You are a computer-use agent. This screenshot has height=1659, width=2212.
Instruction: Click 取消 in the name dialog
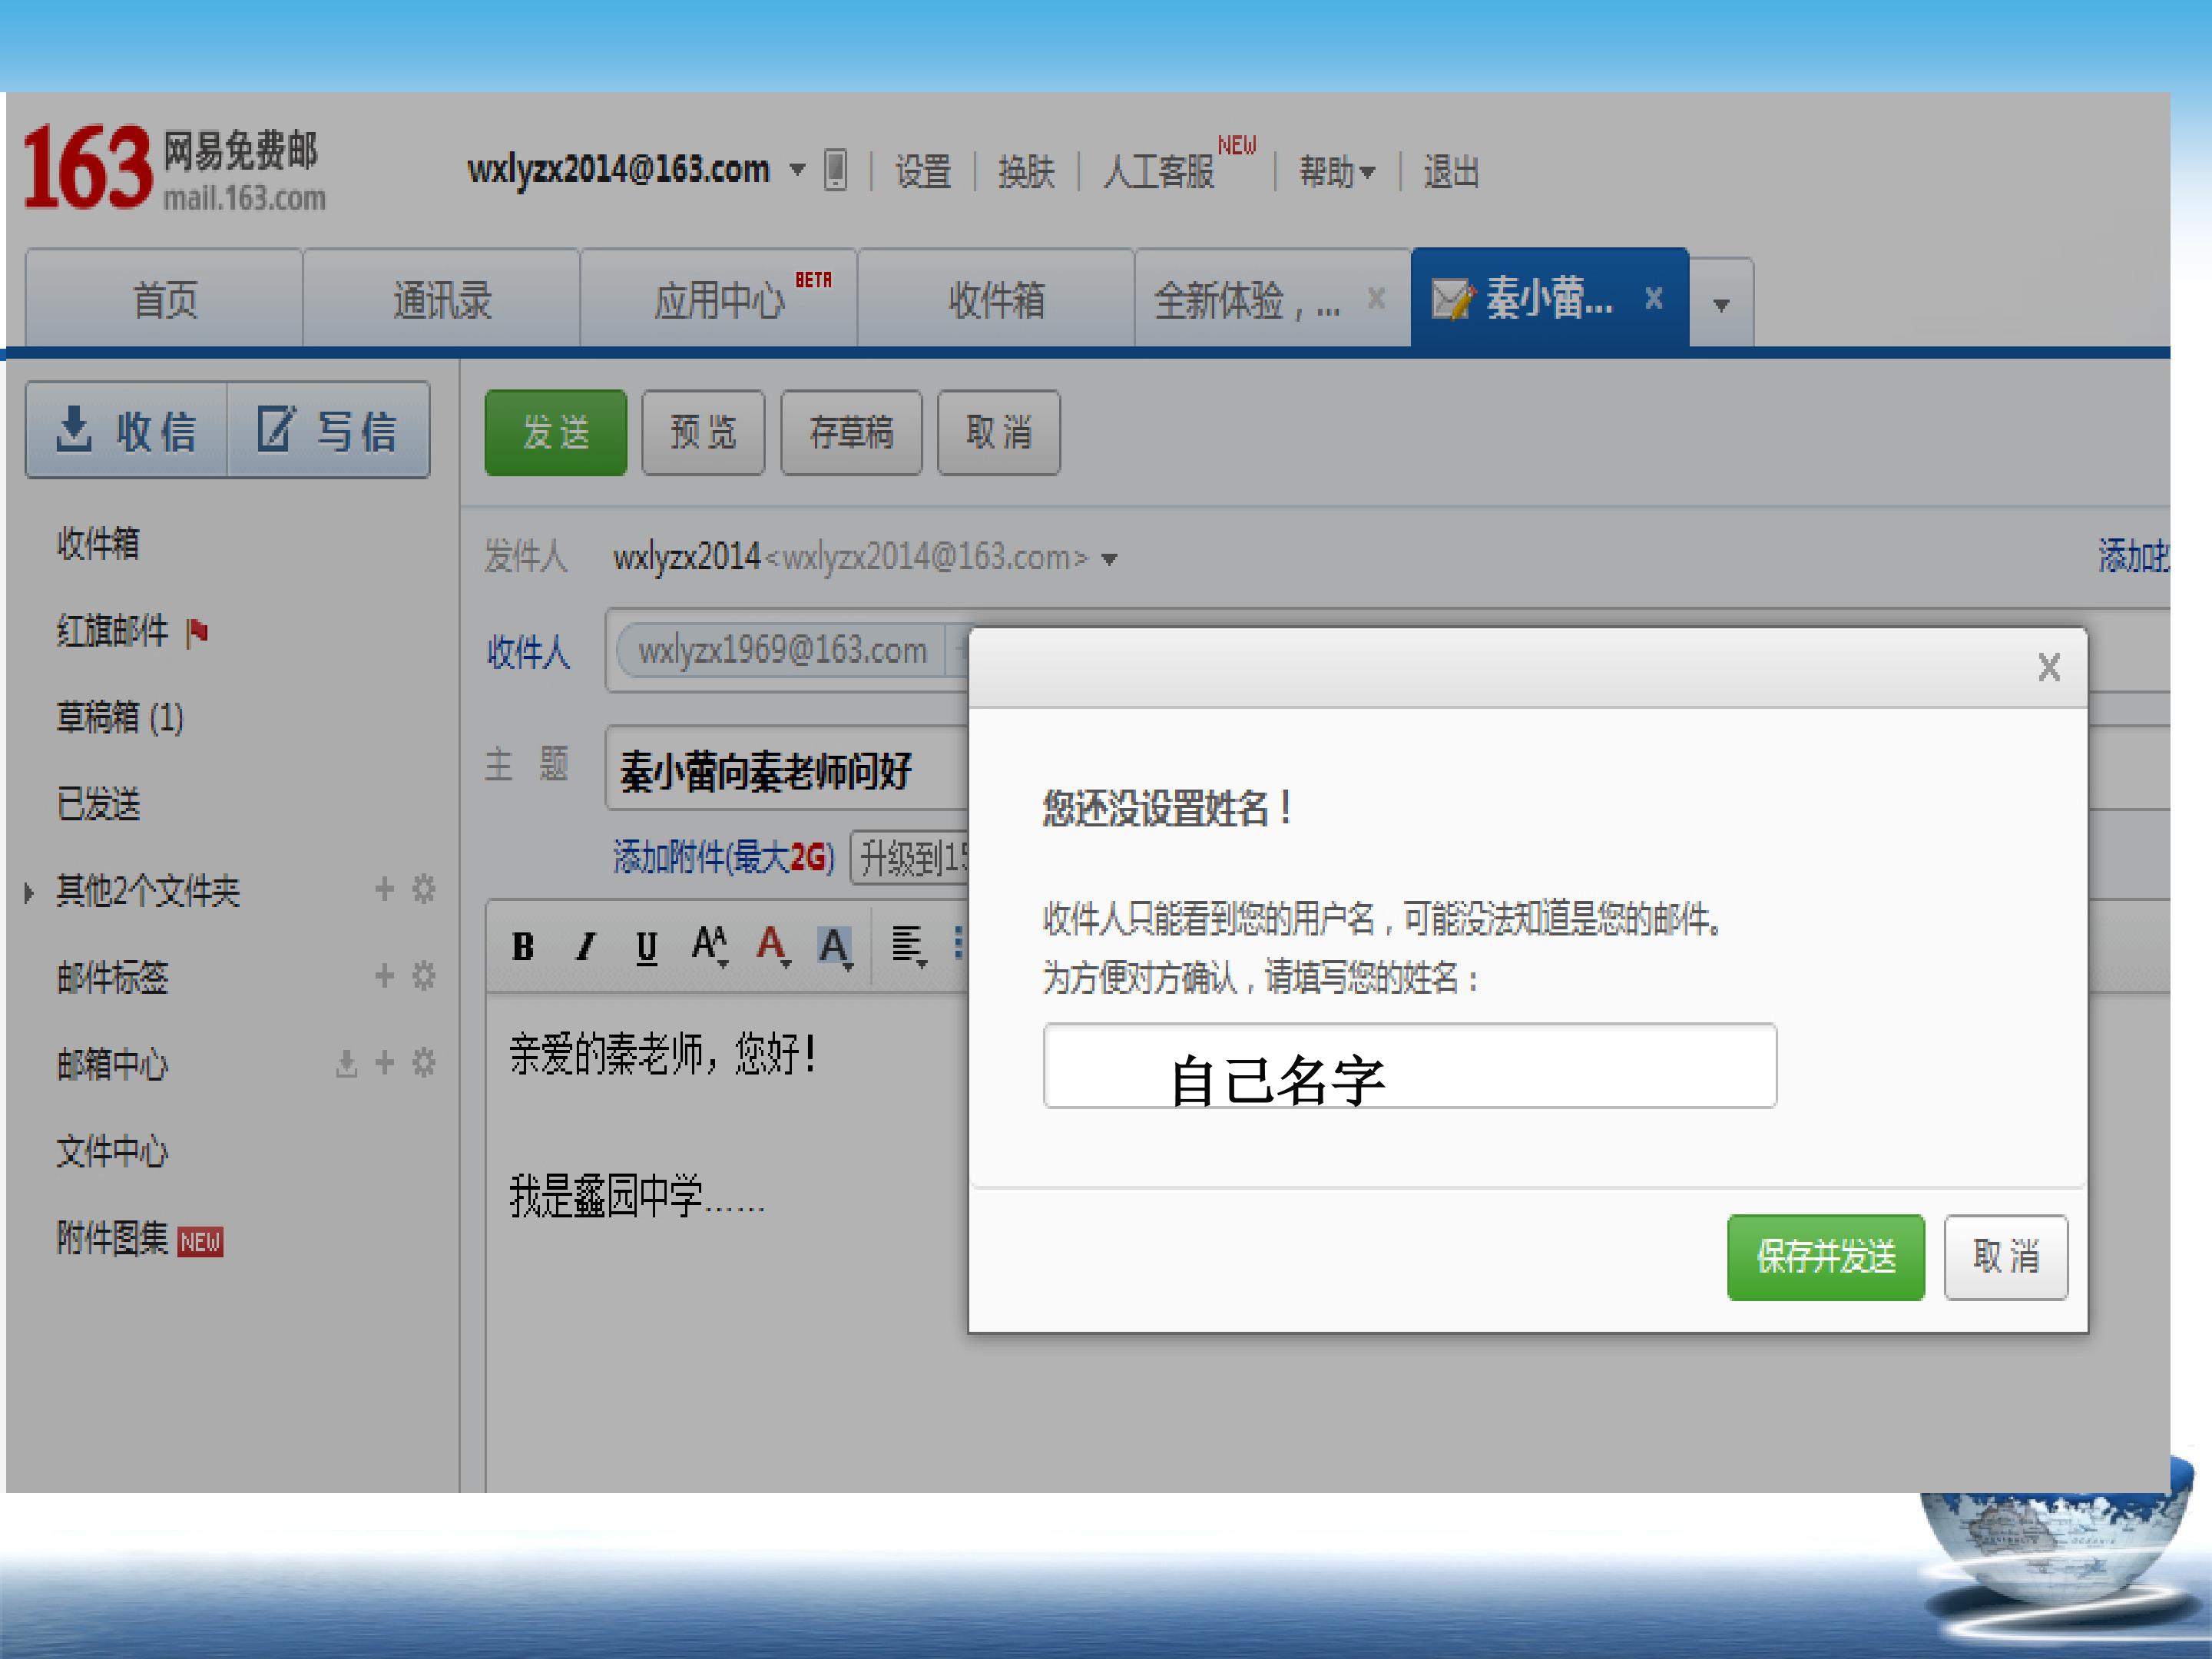[2006, 1257]
